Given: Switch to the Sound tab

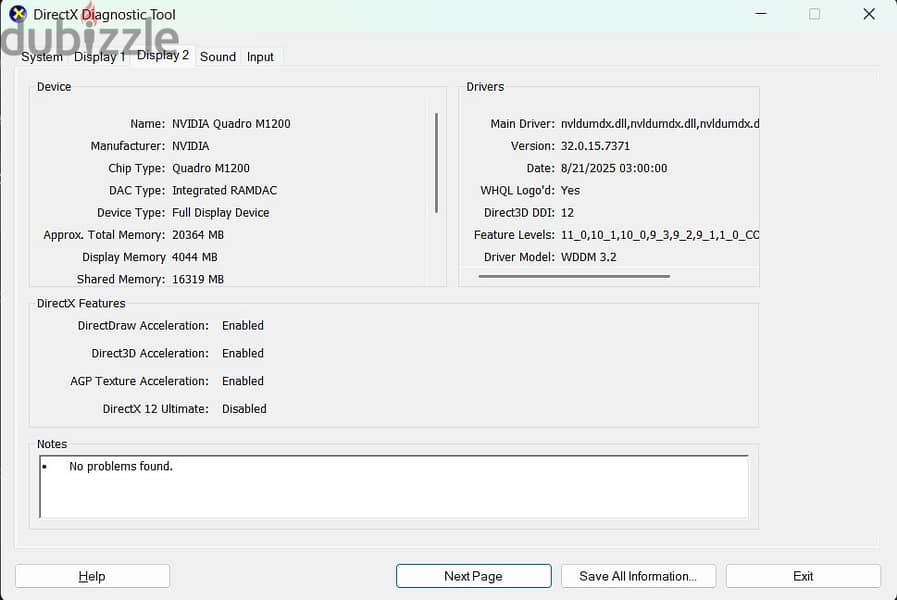Looking at the screenshot, I should (x=217, y=57).
